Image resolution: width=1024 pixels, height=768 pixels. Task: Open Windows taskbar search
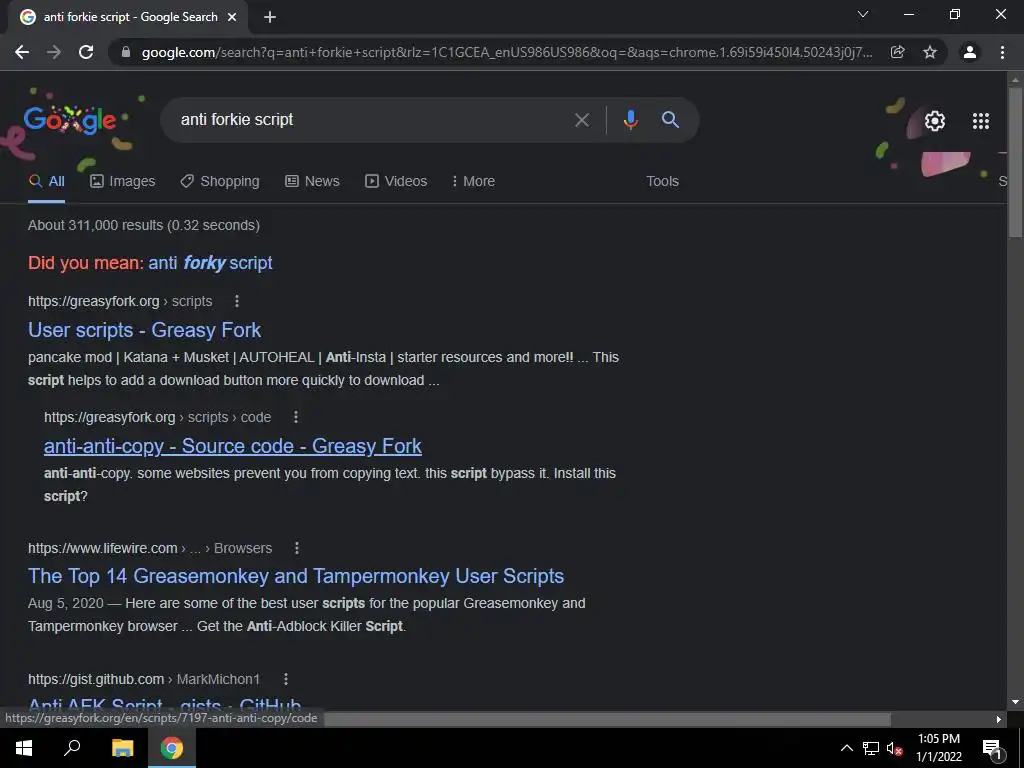pos(72,748)
